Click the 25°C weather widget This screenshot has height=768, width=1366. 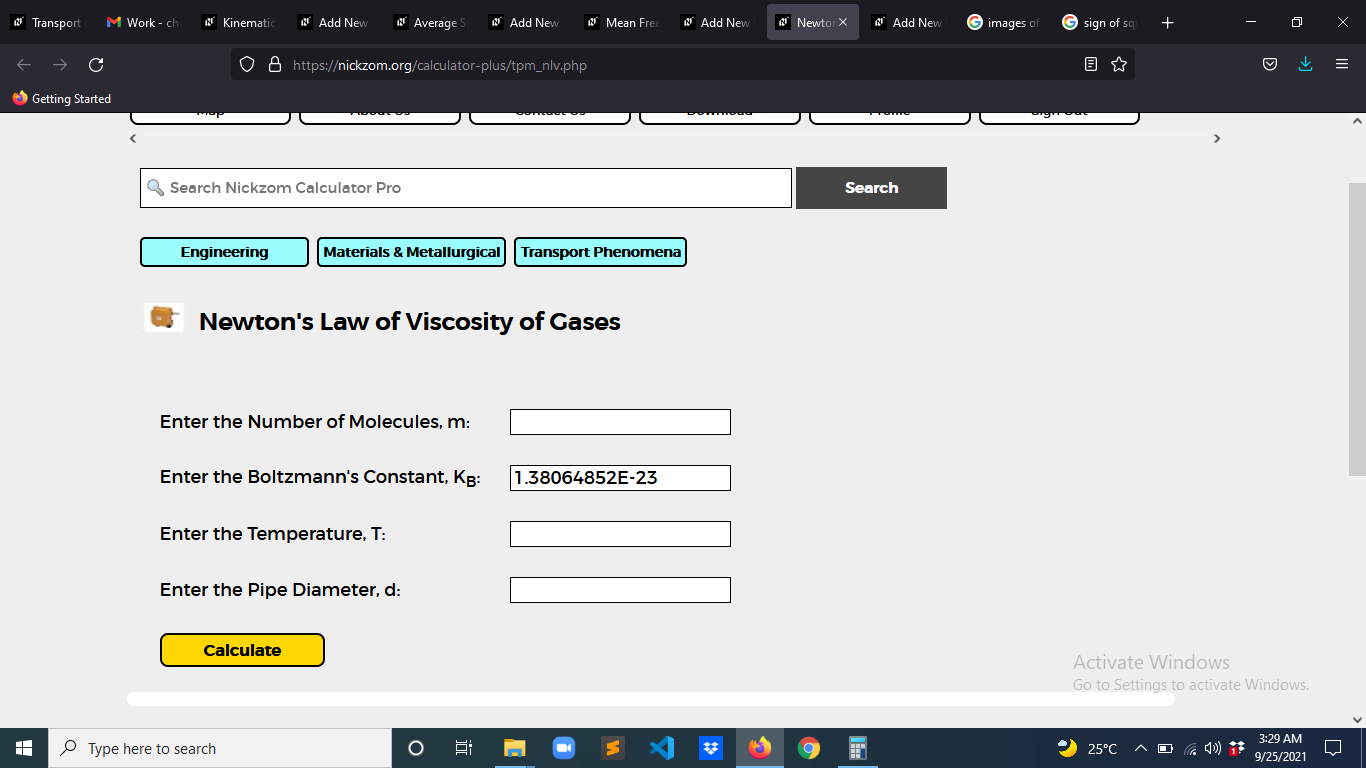point(1087,748)
